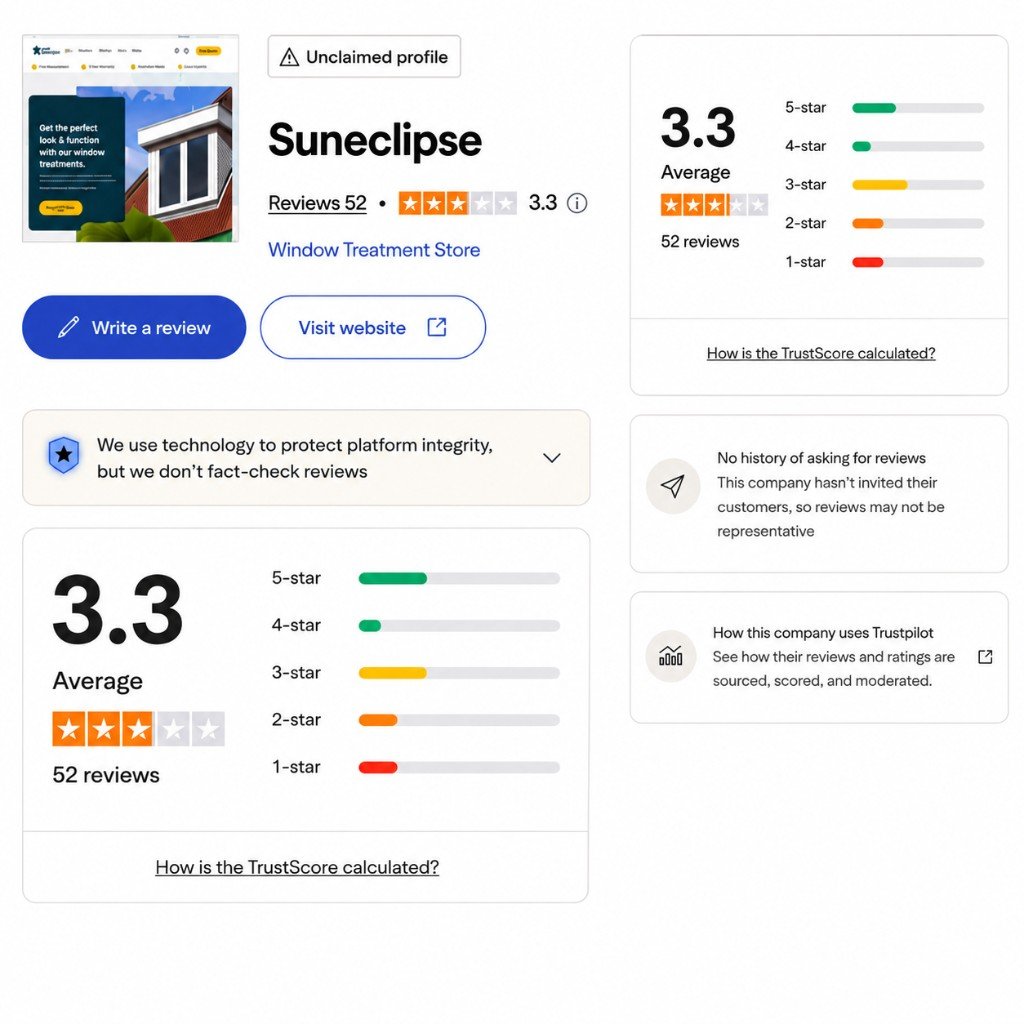The image size is (1024, 1024).
Task: Open the external link icon in the Trustpilot usage card
Action: (x=985, y=656)
